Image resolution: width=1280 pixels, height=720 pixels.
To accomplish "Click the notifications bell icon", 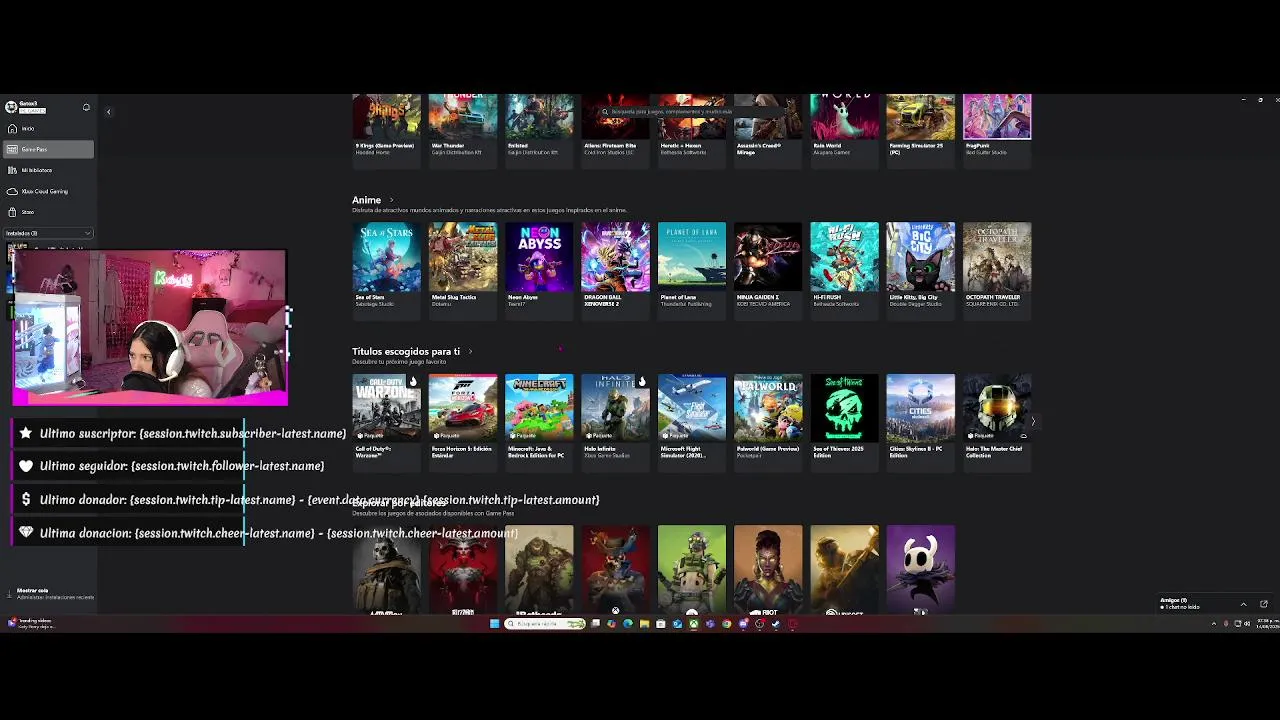I will click(x=86, y=107).
